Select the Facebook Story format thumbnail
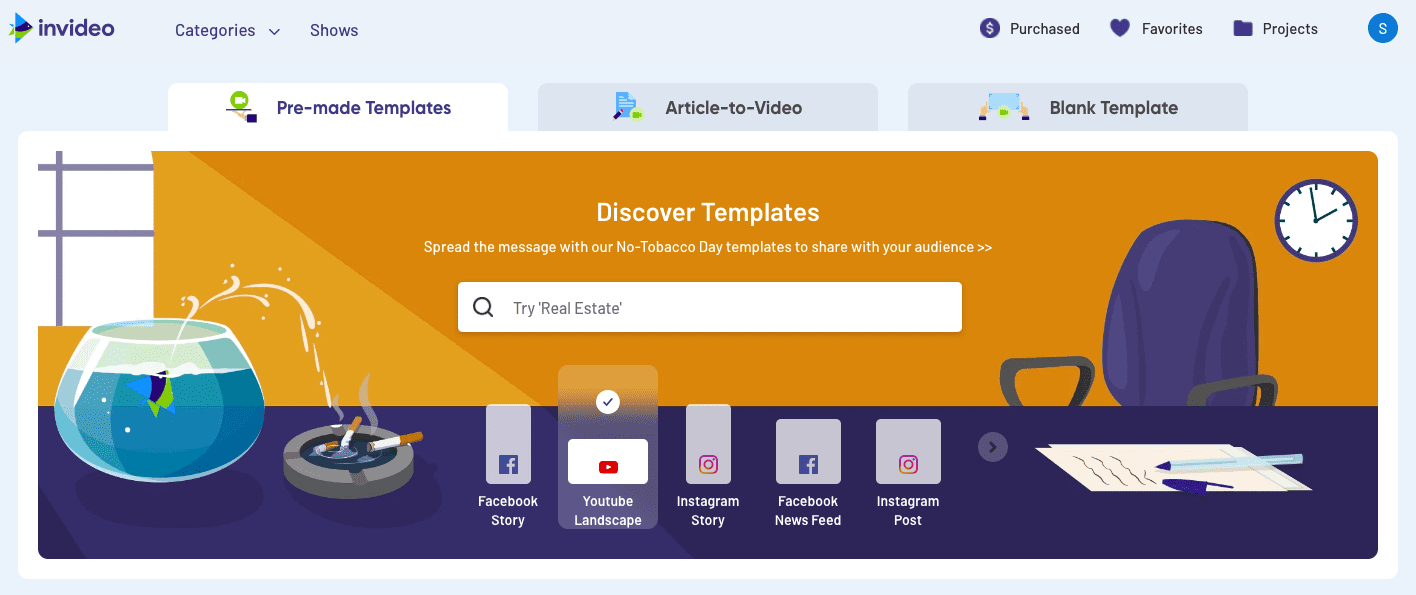1416x595 pixels. click(x=508, y=444)
